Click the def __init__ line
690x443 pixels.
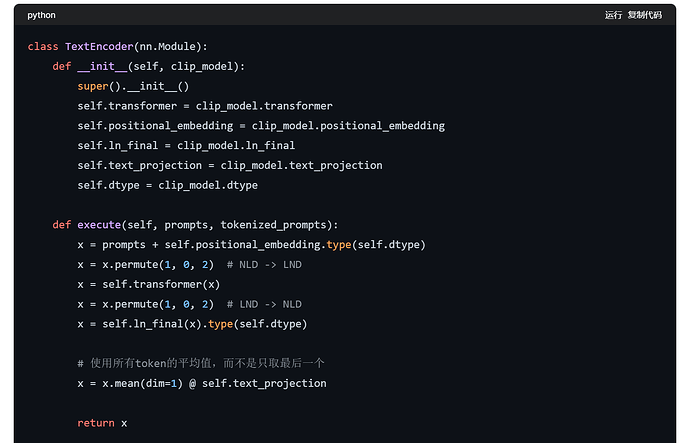pos(149,66)
